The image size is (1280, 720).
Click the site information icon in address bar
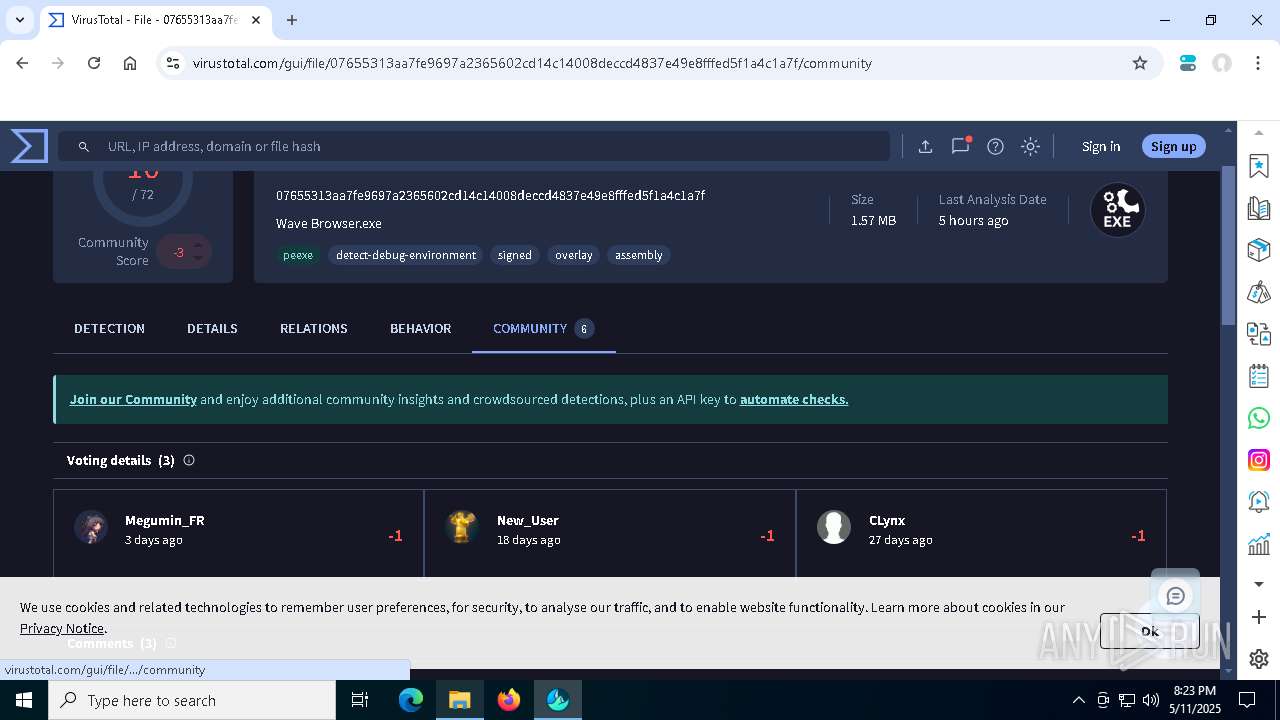pos(173,63)
